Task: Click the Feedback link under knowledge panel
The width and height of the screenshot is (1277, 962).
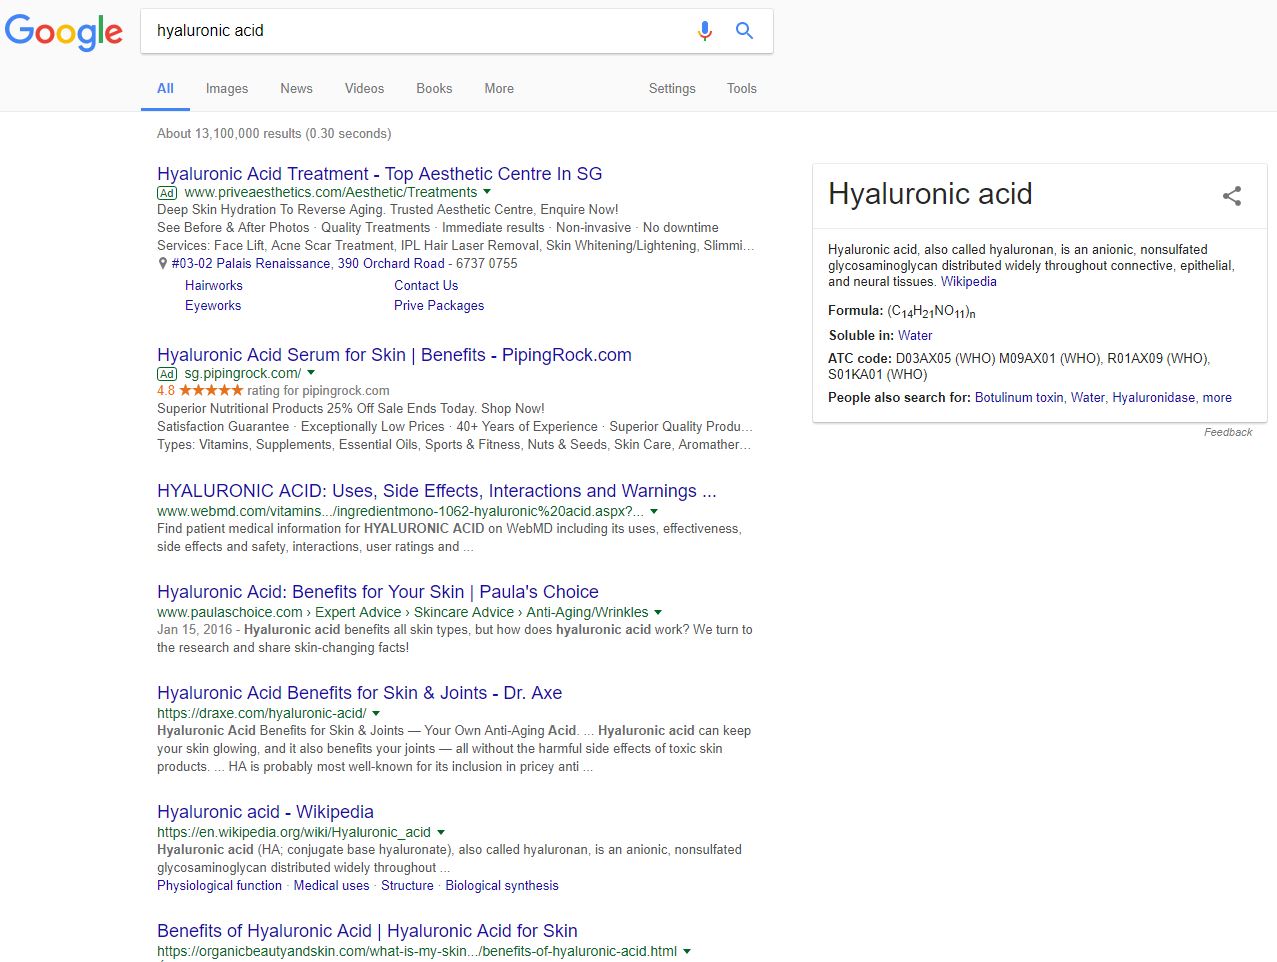Action: coord(1227,432)
